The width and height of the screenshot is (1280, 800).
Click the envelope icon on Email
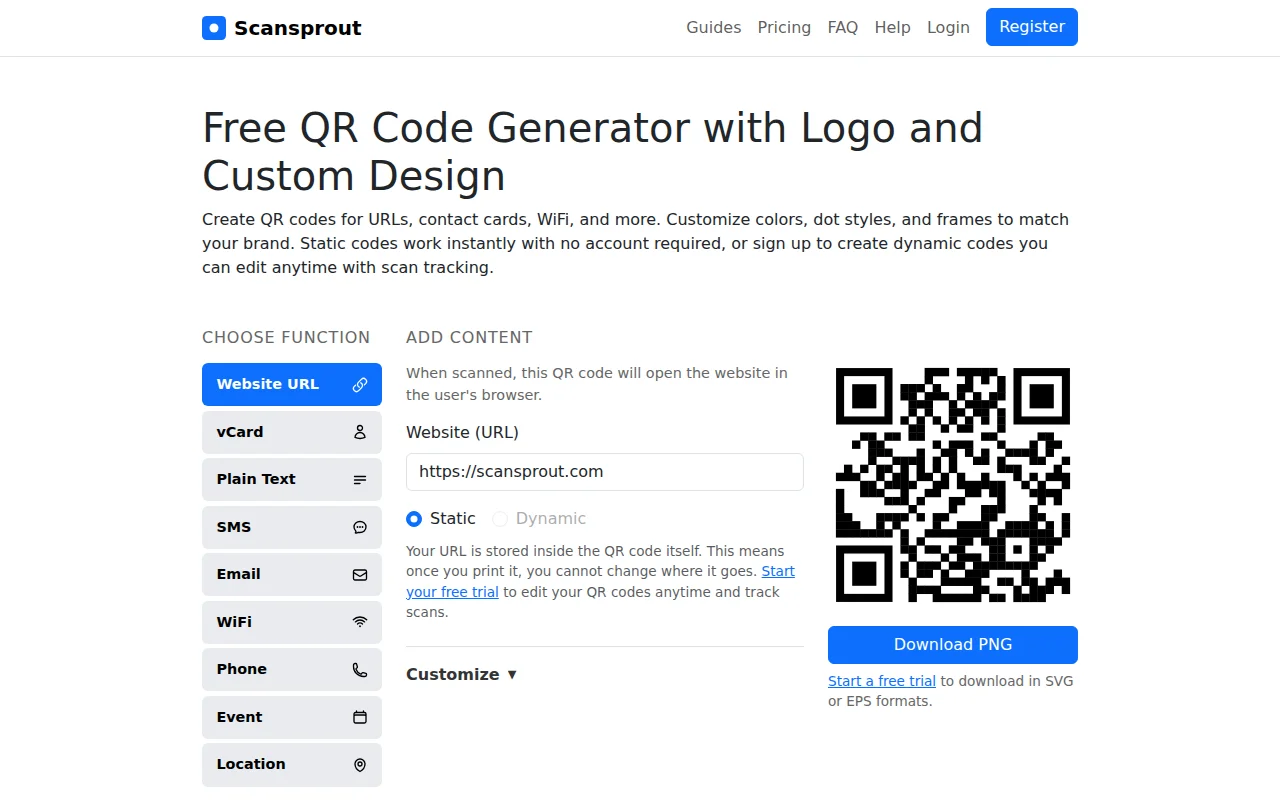[x=360, y=575]
